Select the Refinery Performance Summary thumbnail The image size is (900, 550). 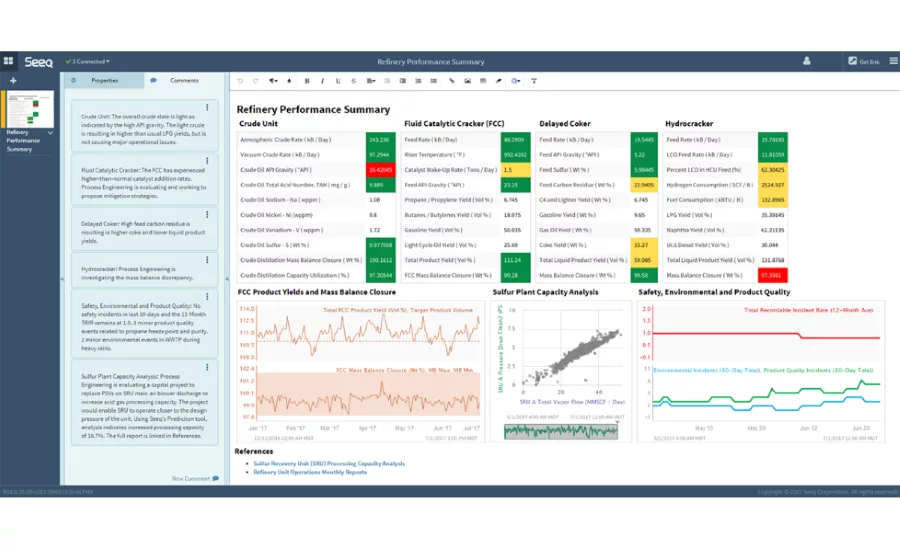30,109
